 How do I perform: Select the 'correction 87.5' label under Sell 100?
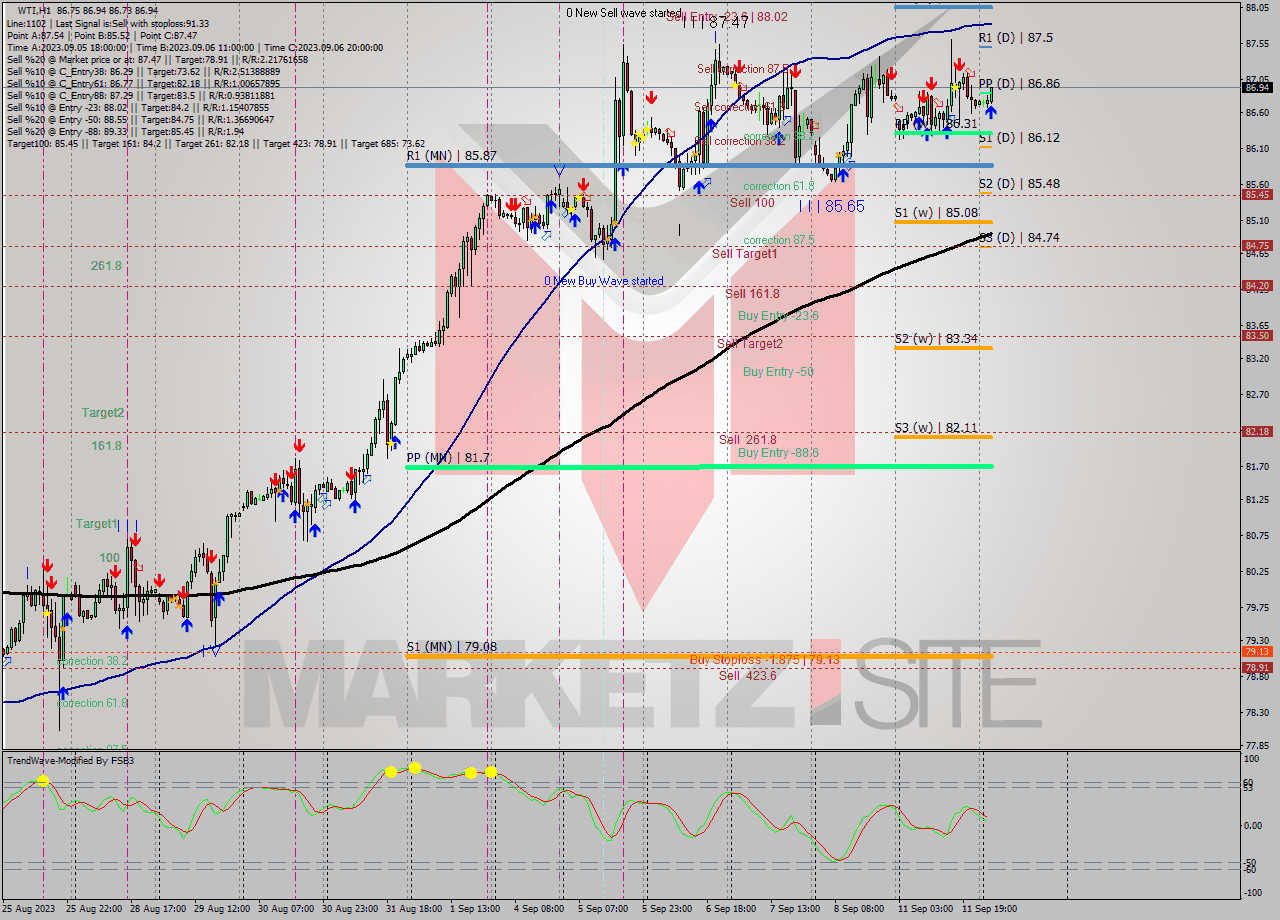click(x=778, y=240)
